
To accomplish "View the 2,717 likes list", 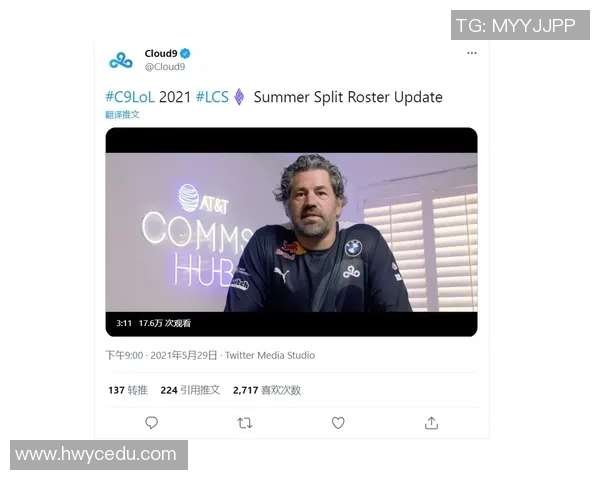I will click(x=267, y=390).
